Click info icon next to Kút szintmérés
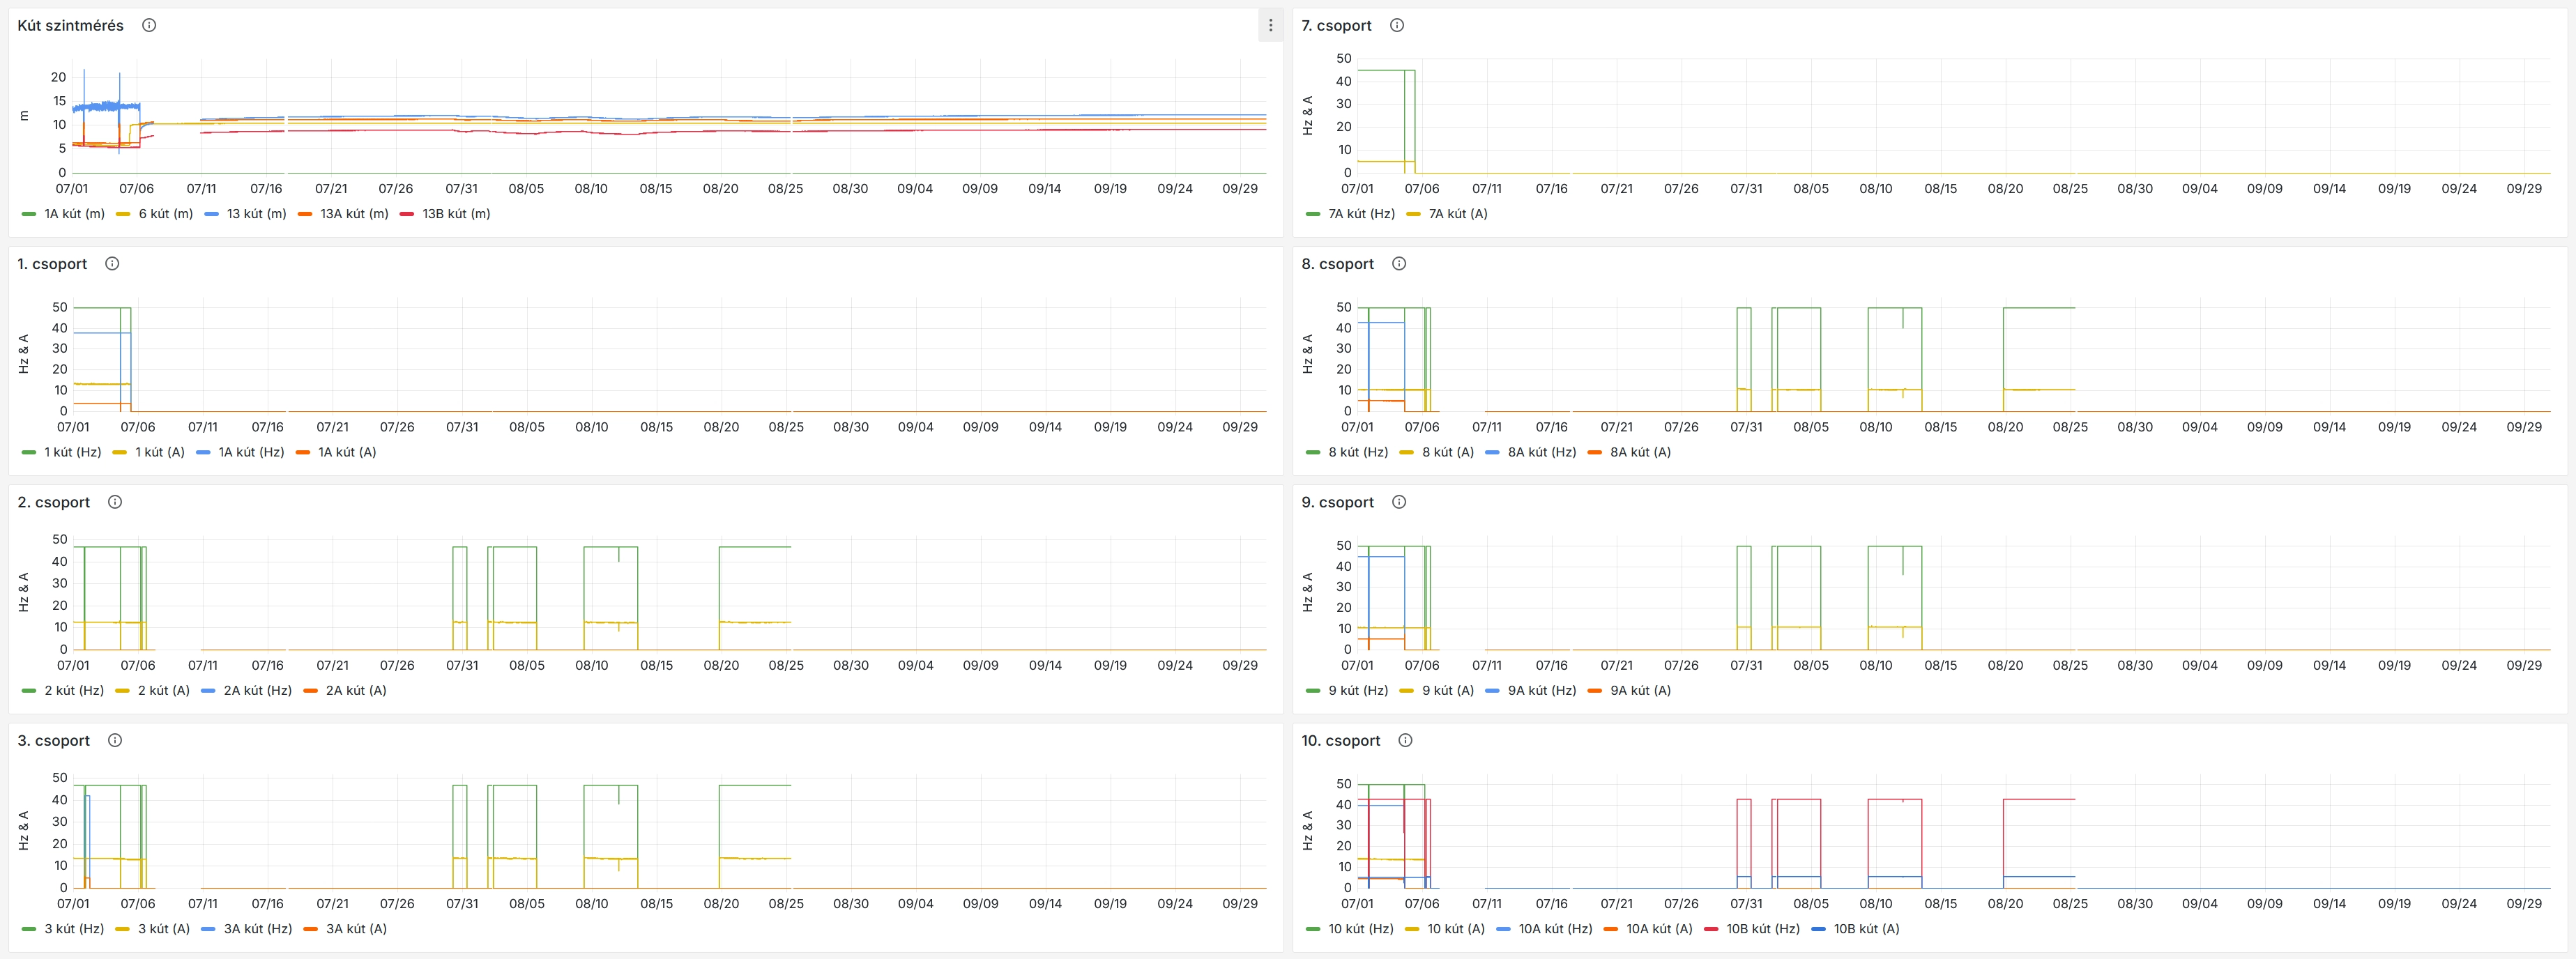This screenshot has width=2576, height=959. [149, 26]
